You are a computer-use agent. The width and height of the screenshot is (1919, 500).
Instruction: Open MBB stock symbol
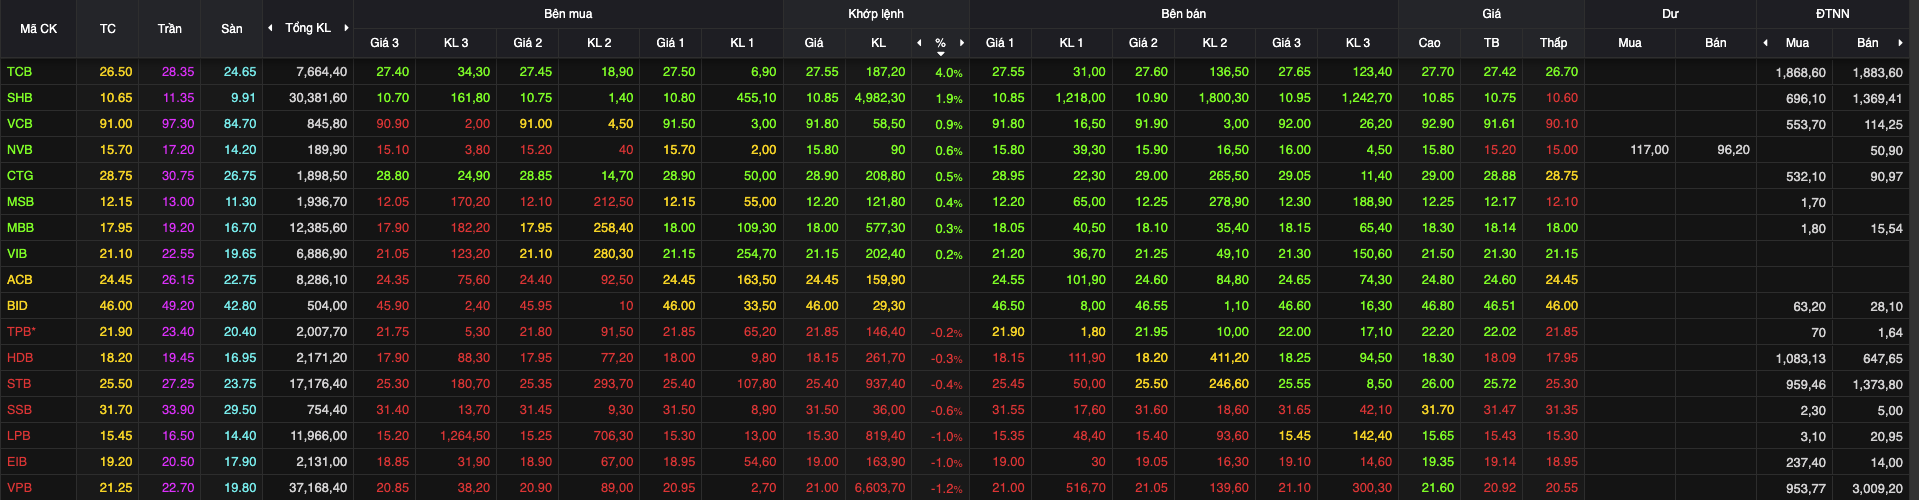coord(20,228)
